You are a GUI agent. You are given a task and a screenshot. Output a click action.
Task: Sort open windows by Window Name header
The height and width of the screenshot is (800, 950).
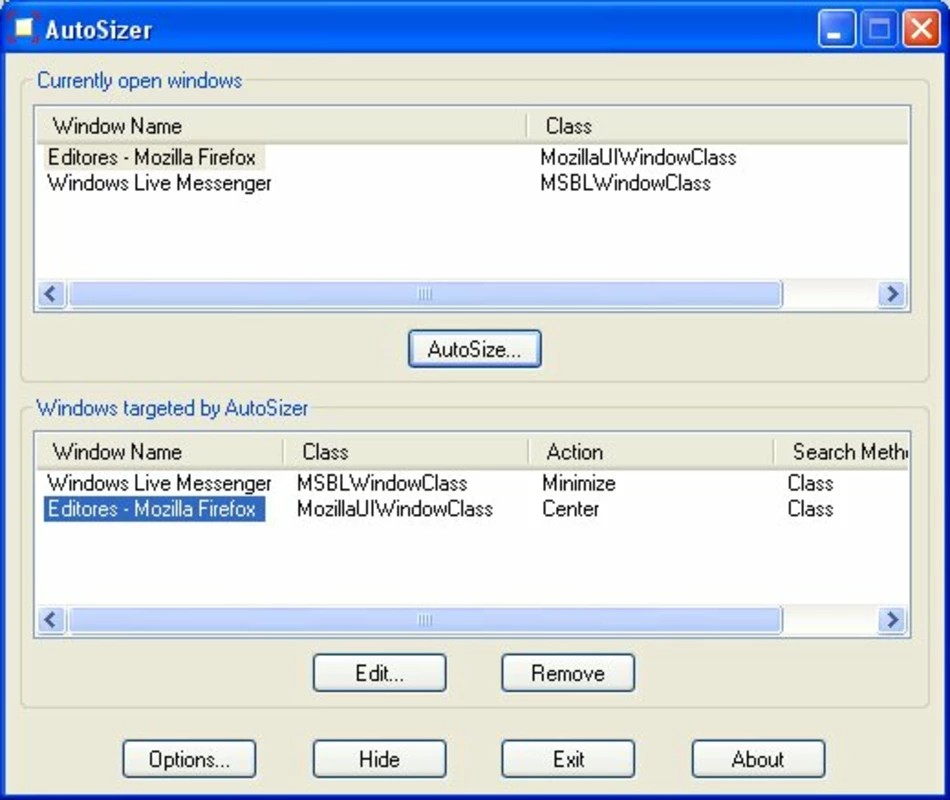coord(281,126)
